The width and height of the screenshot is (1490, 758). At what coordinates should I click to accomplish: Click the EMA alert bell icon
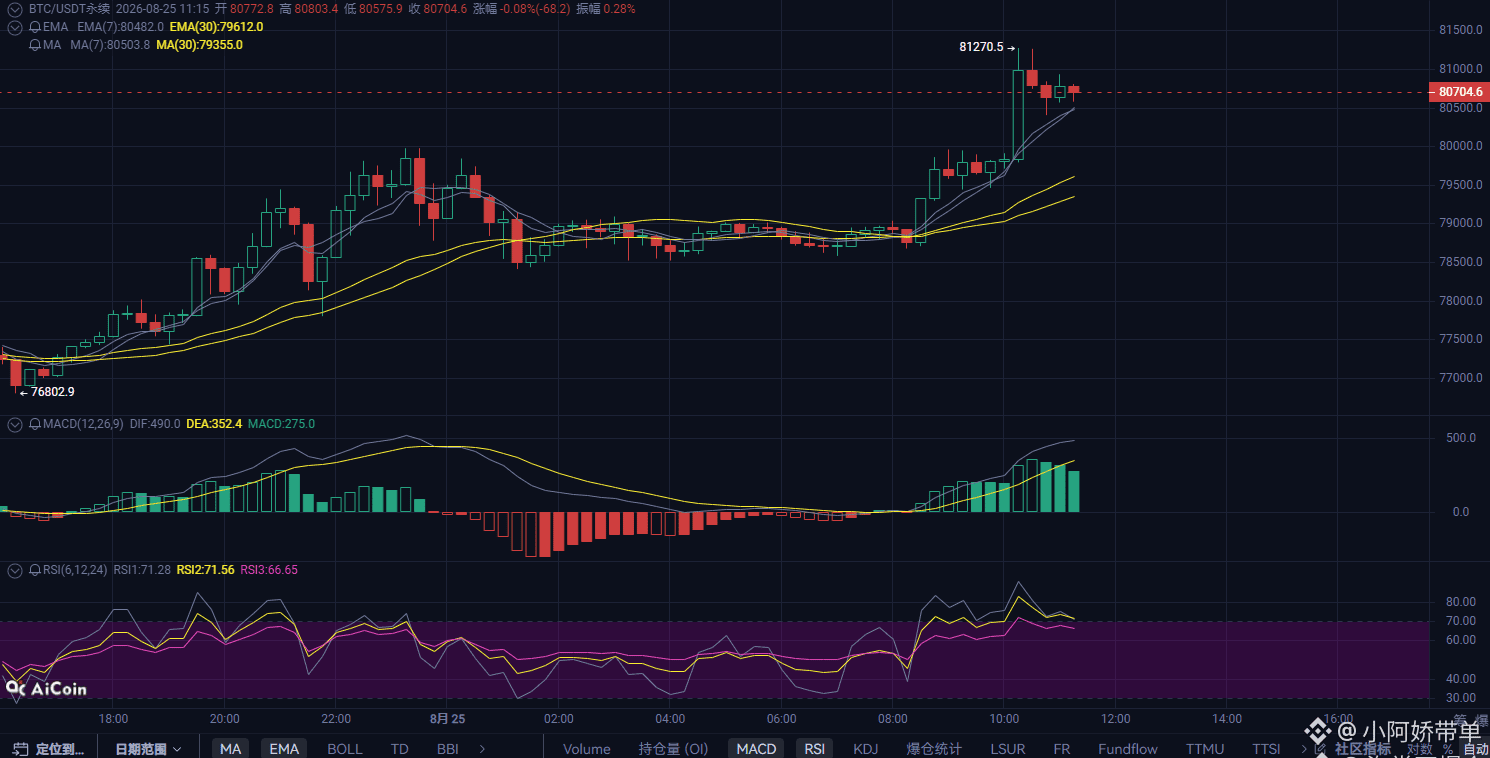click(36, 27)
